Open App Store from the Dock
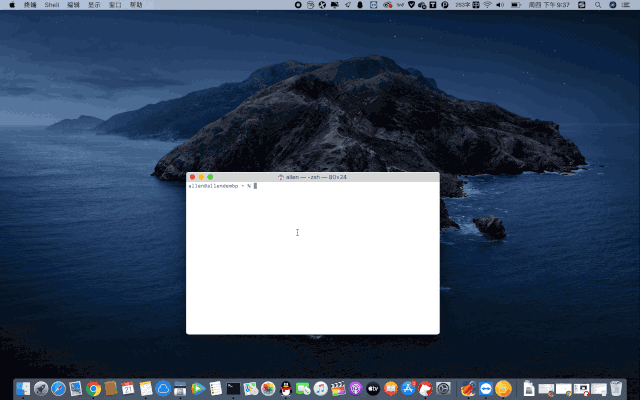The width and height of the screenshot is (640, 400). point(408,388)
